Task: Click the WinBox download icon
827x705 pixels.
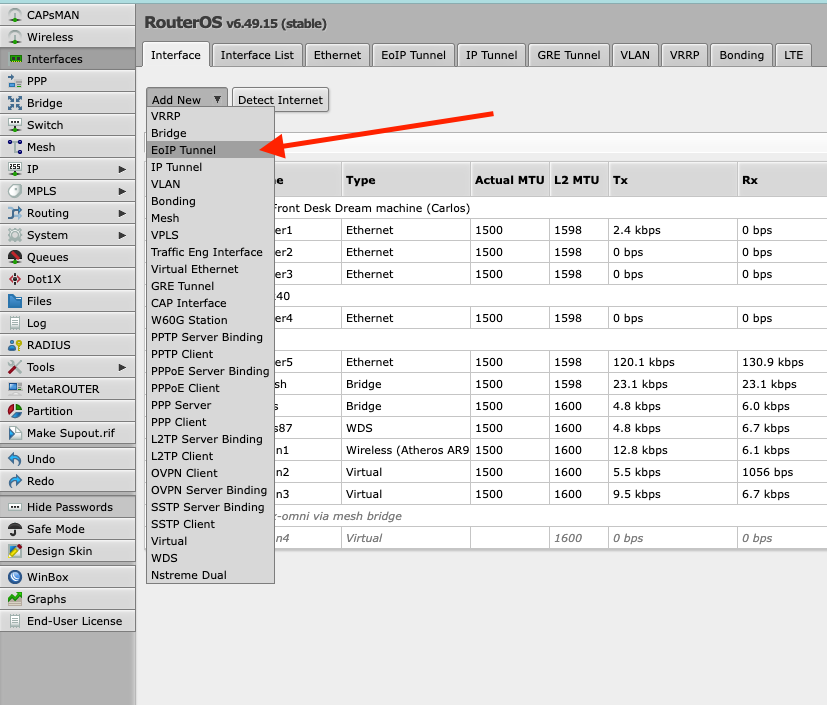Action: [15, 577]
